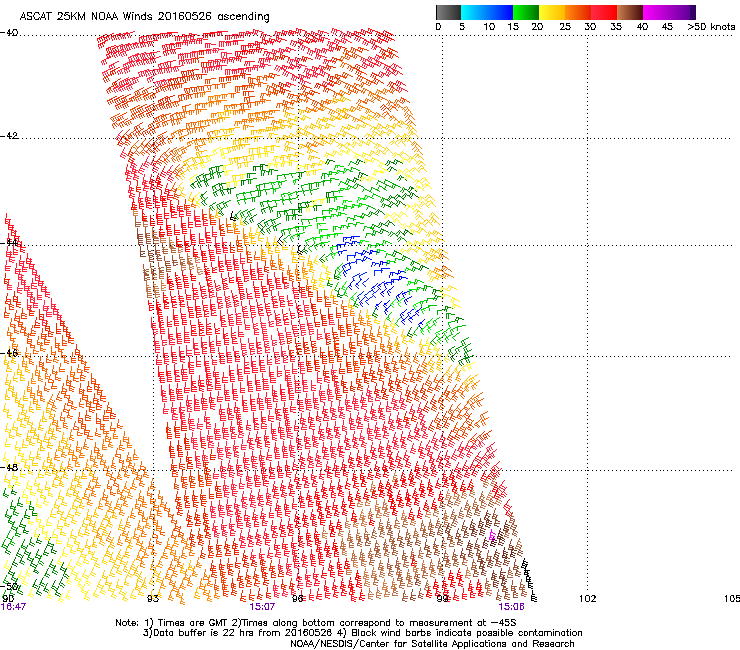
Task: Click the chart title 'ASCAT 25KM NOAA Winds 20160526 ascending'
Action: coord(144,17)
